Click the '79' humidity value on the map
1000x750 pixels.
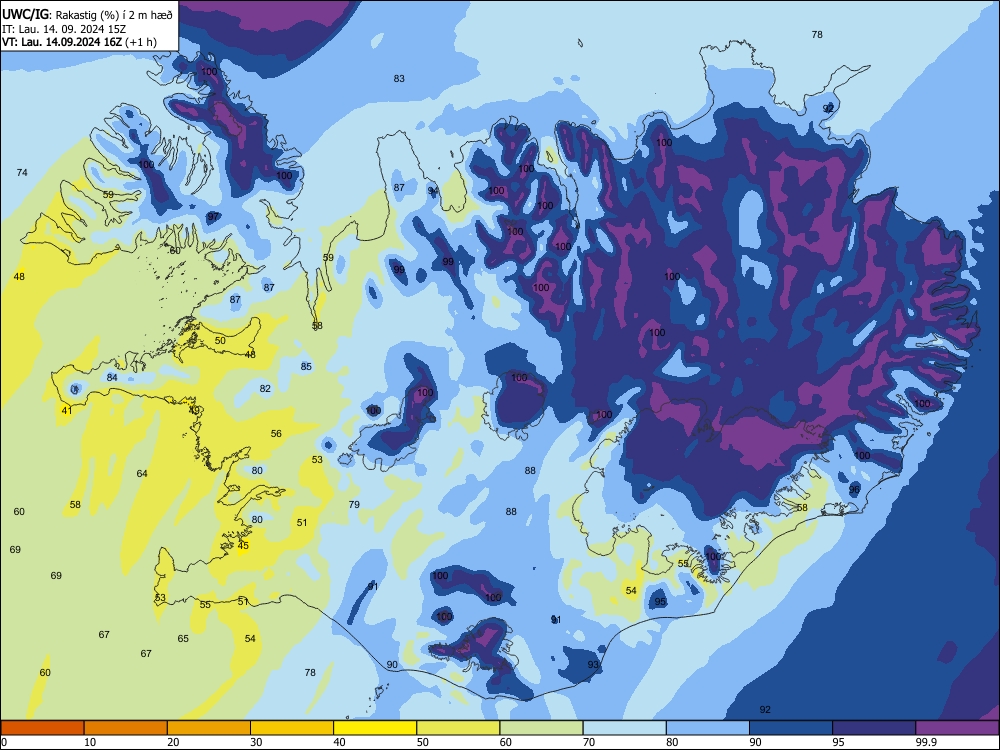[x=354, y=504]
